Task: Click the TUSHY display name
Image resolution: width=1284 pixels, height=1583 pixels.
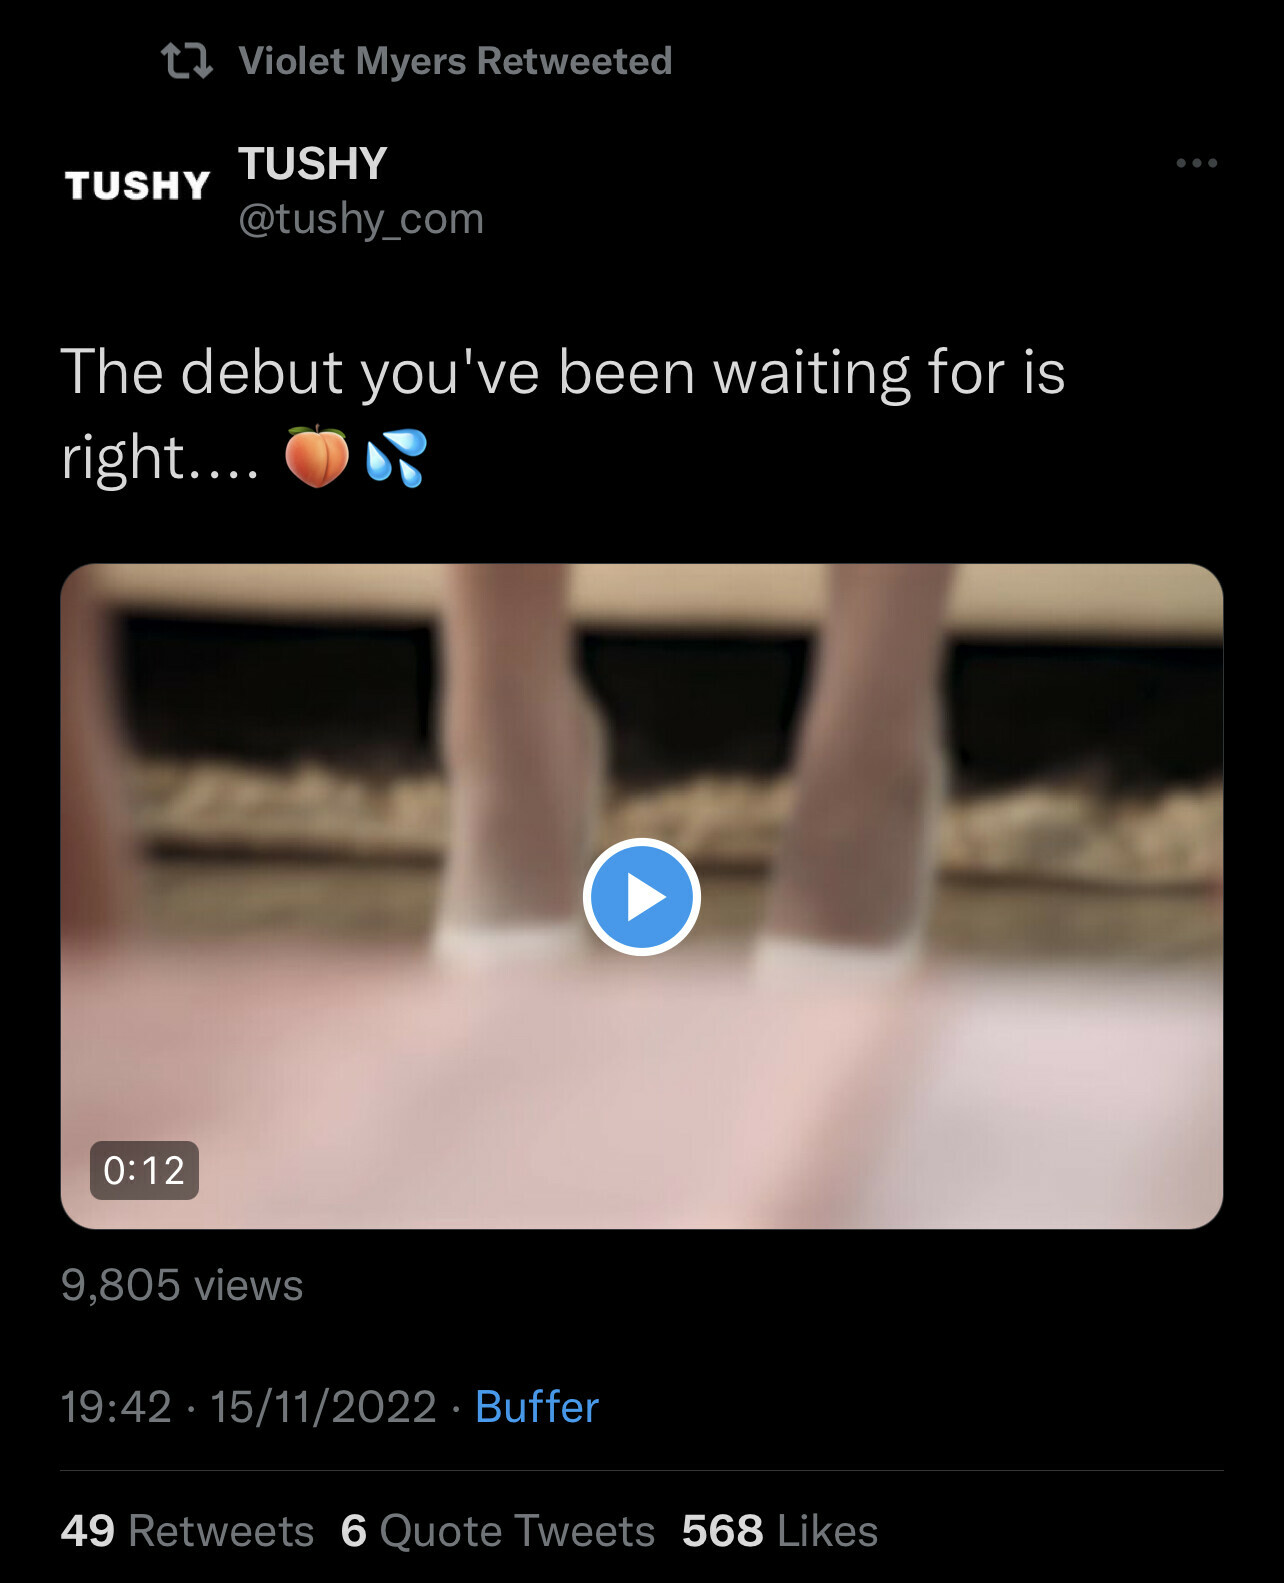Action: pos(312,164)
